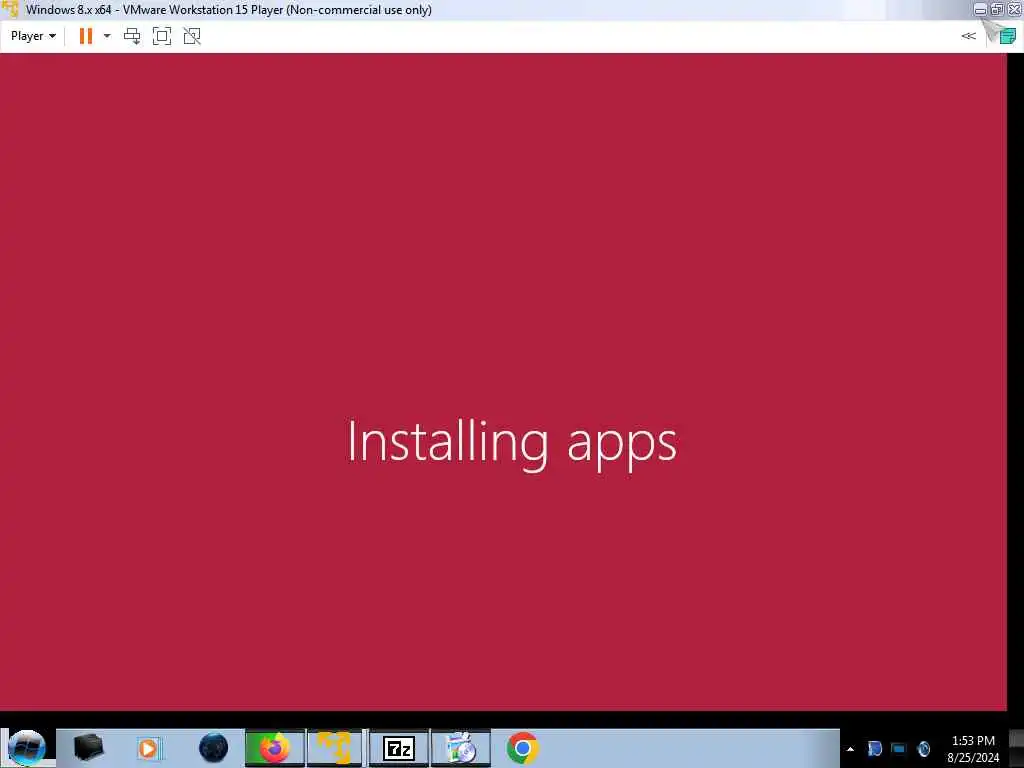
Task: Toggle VMware Unity mode
Action: tap(192, 36)
